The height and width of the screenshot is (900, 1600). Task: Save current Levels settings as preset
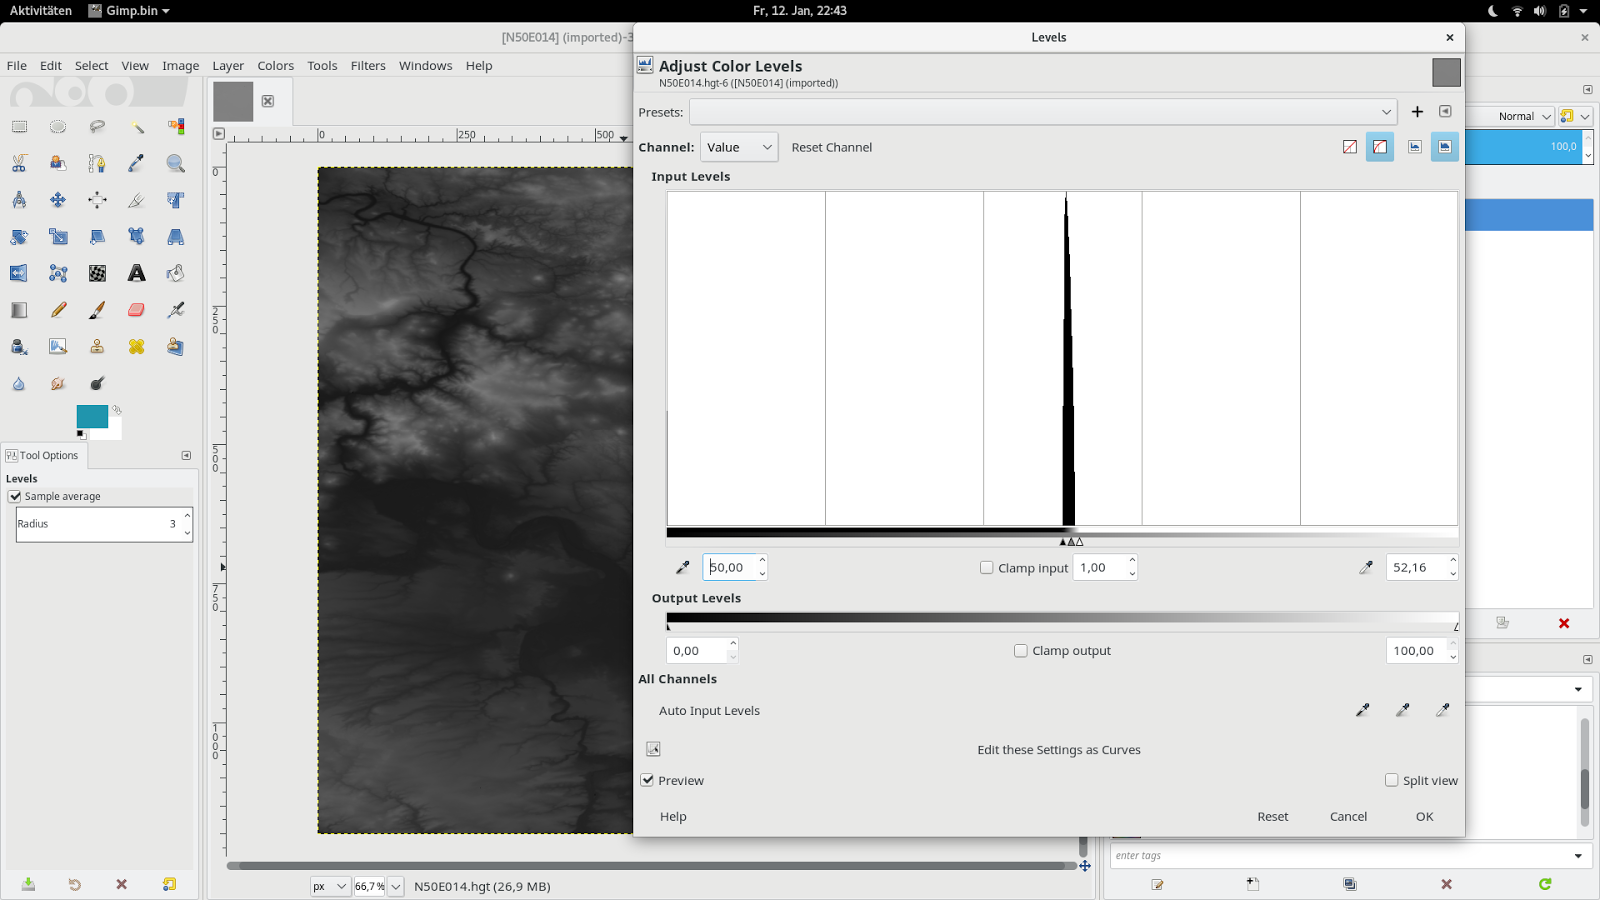(x=1417, y=112)
